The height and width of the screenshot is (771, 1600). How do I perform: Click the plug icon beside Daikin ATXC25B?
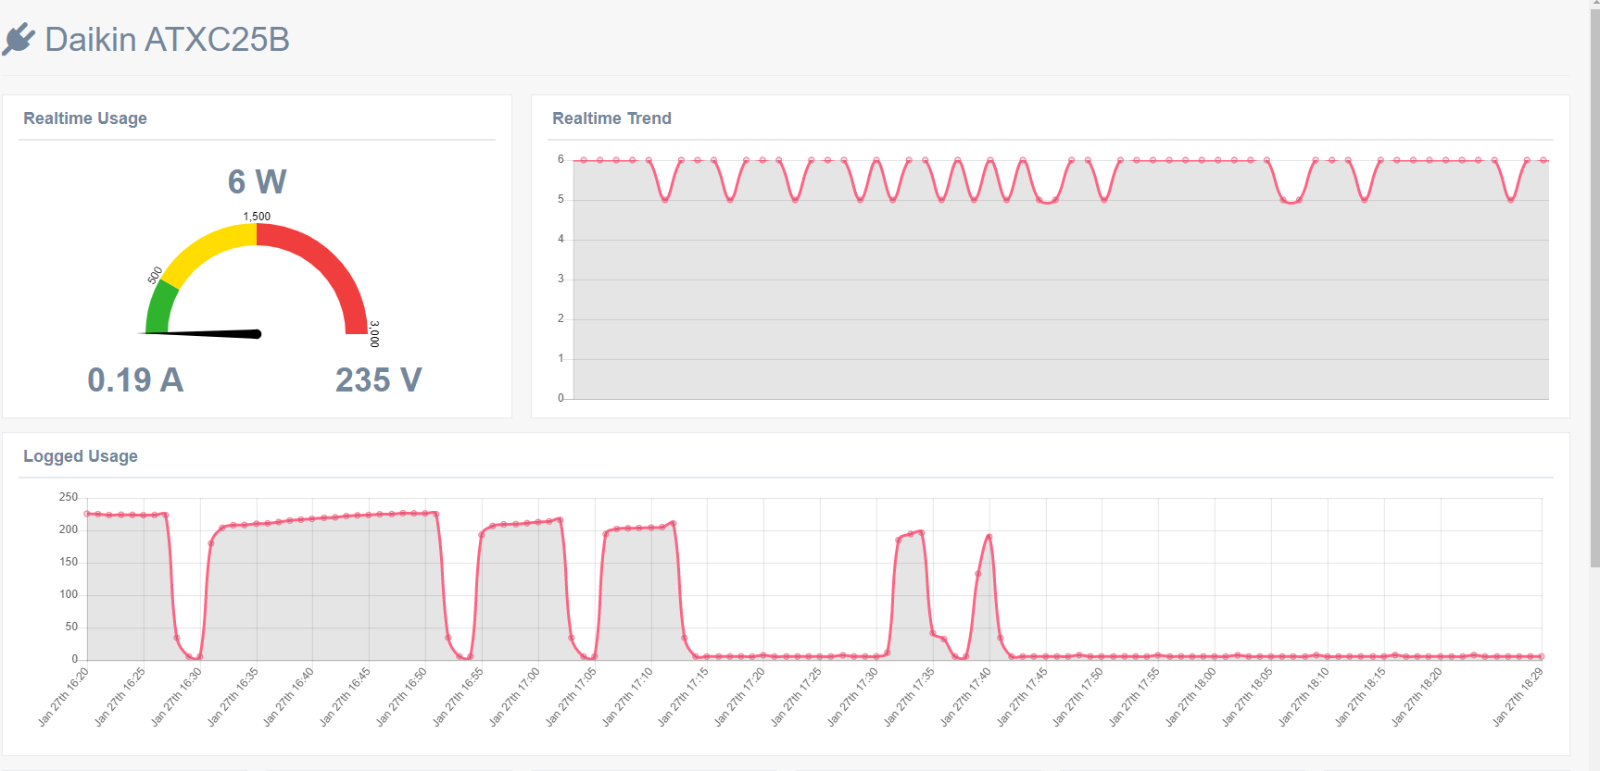19,40
